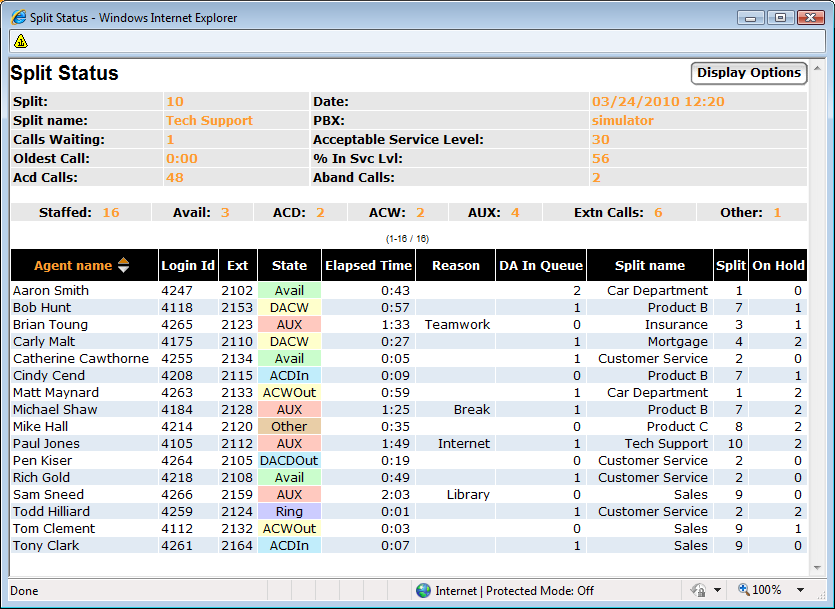Click the date value 03/24/2010 12:20

coord(658,102)
